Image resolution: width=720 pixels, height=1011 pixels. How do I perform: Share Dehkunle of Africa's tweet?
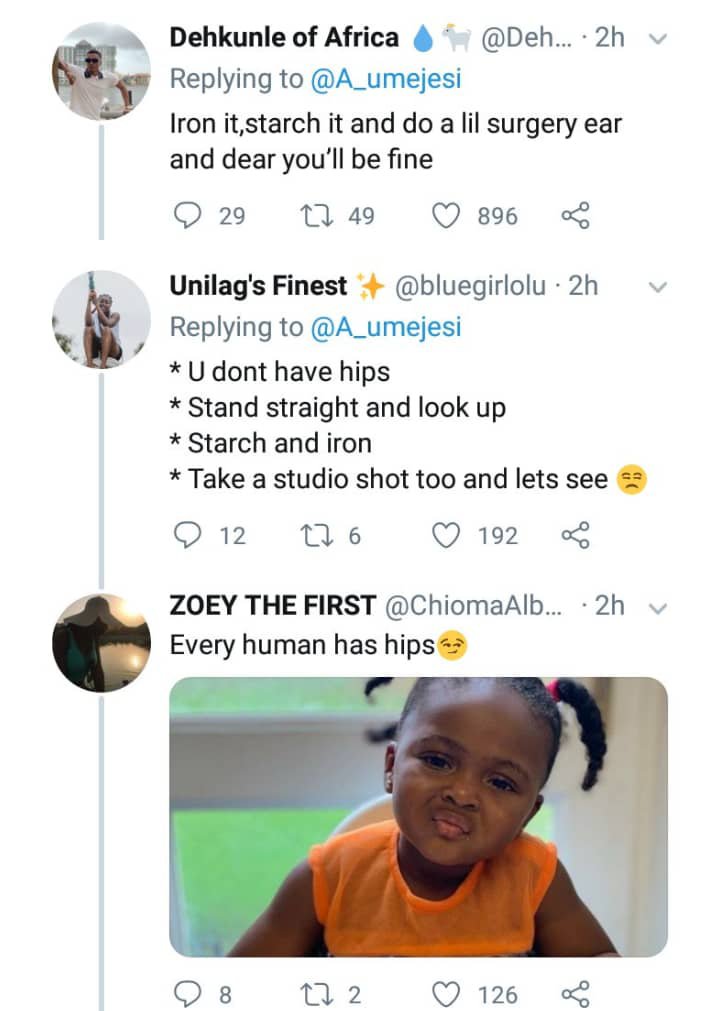pyautogui.click(x=576, y=215)
